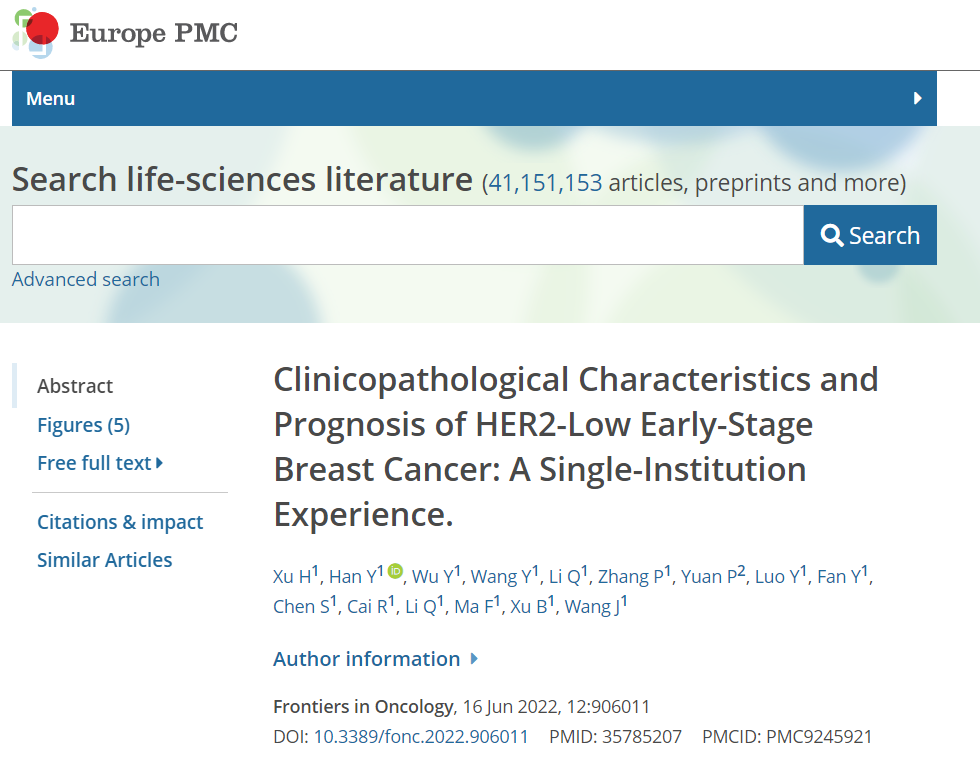Go to Figures (5) section

click(83, 425)
